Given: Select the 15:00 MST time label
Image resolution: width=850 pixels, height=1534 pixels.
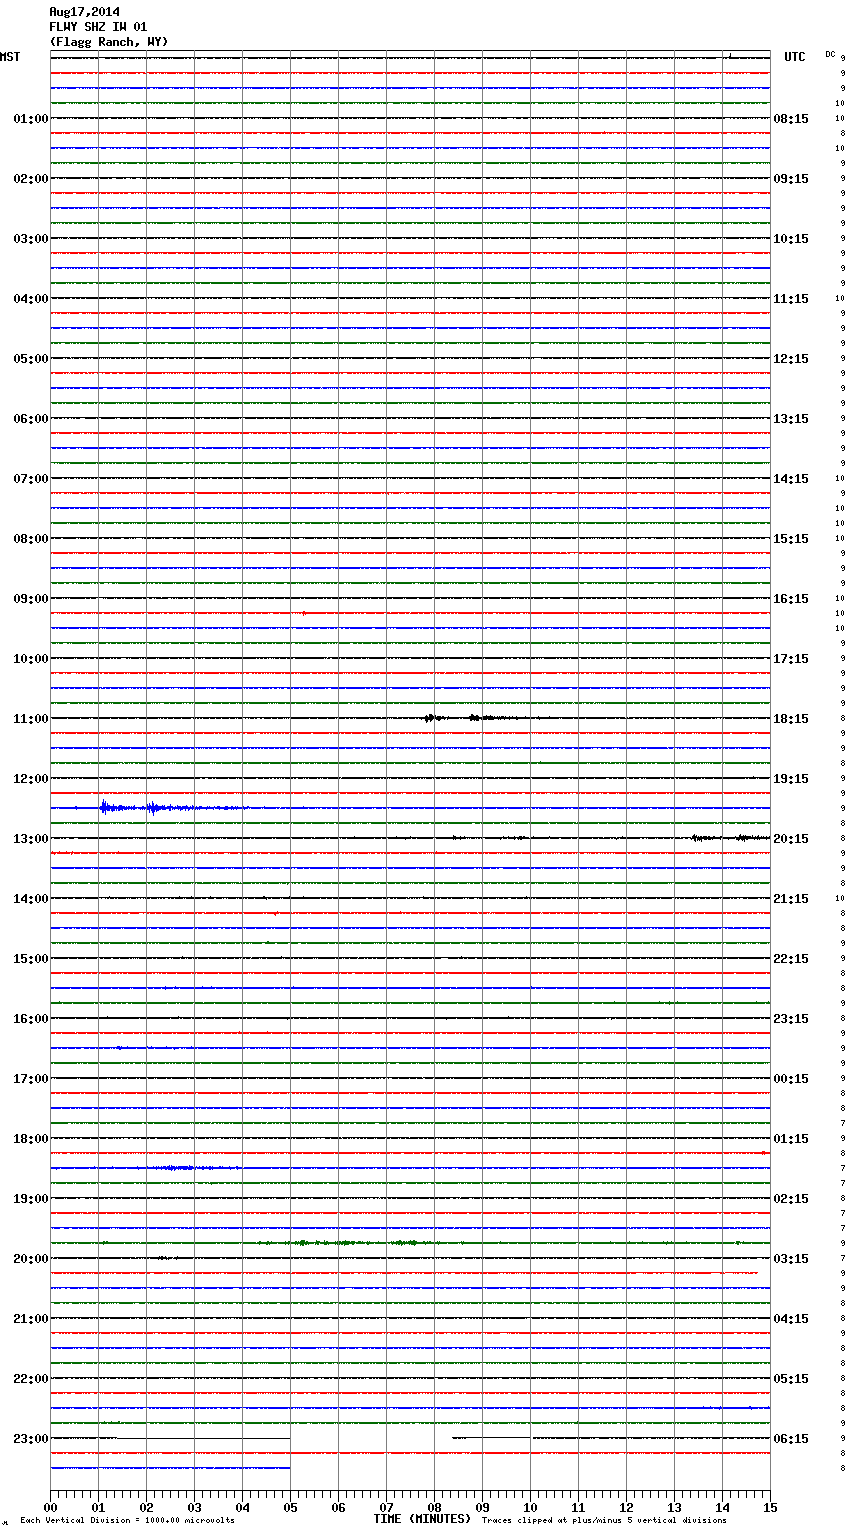Looking at the screenshot, I should tap(31, 959).
